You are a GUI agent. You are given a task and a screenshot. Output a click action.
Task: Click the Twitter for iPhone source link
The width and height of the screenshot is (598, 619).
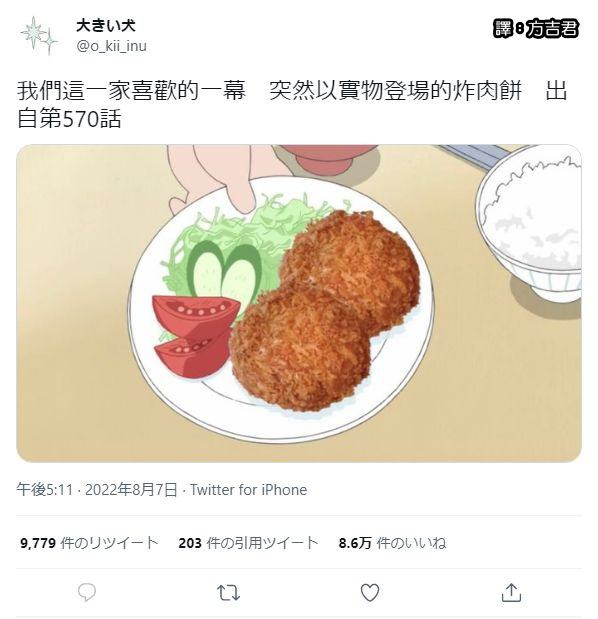click(x=249, y=490)
